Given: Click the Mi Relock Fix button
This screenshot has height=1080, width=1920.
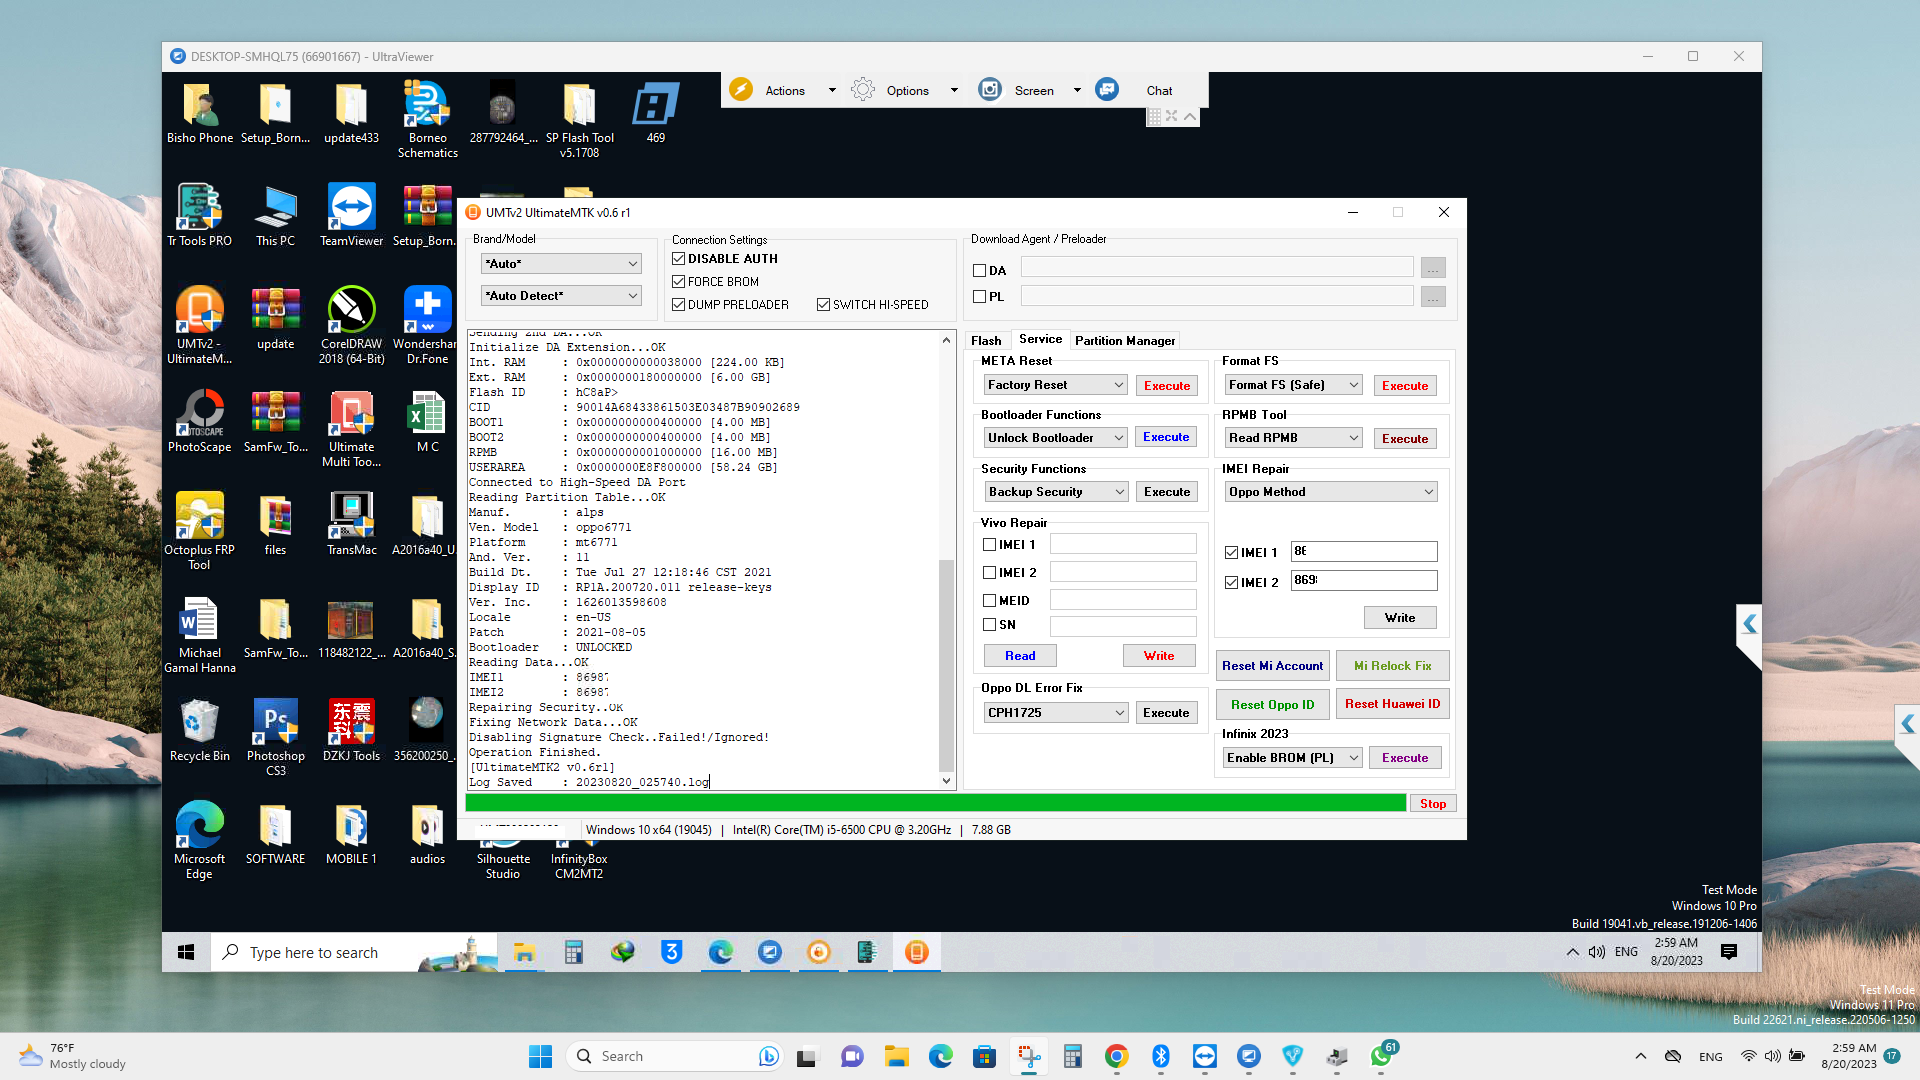Looking at the screenshot, I should click(x=1392, y=666).
